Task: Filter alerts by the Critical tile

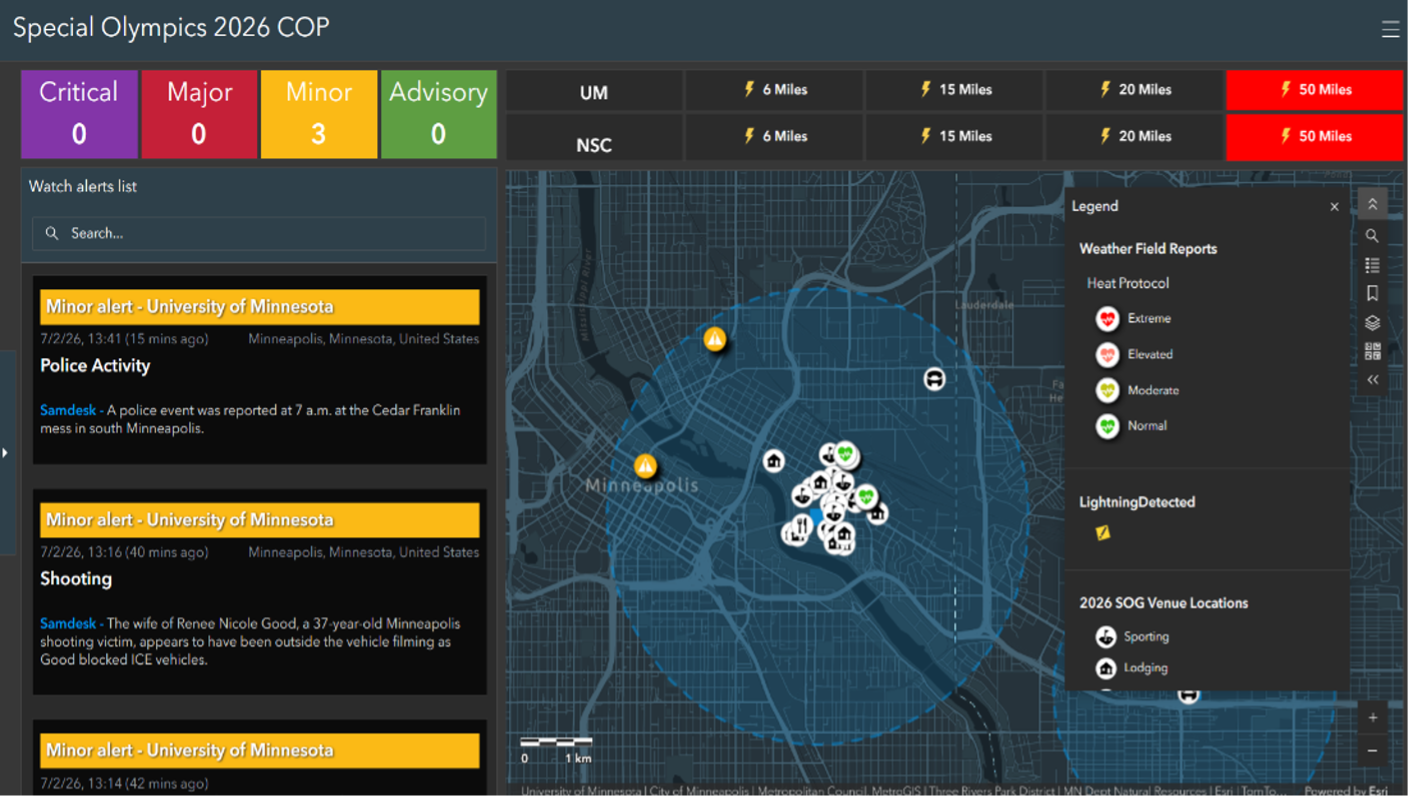Action: 79,114
